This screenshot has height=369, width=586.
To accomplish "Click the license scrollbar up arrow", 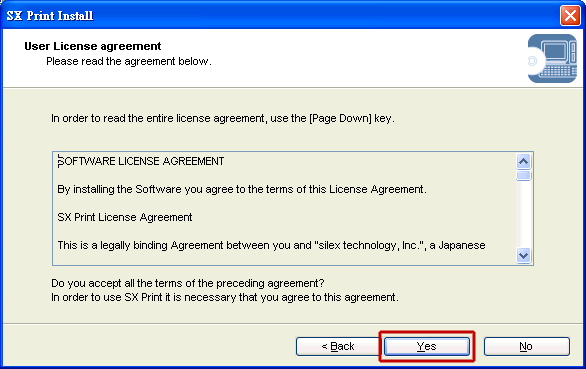I will pyautogui.click(x=524, y=162).
